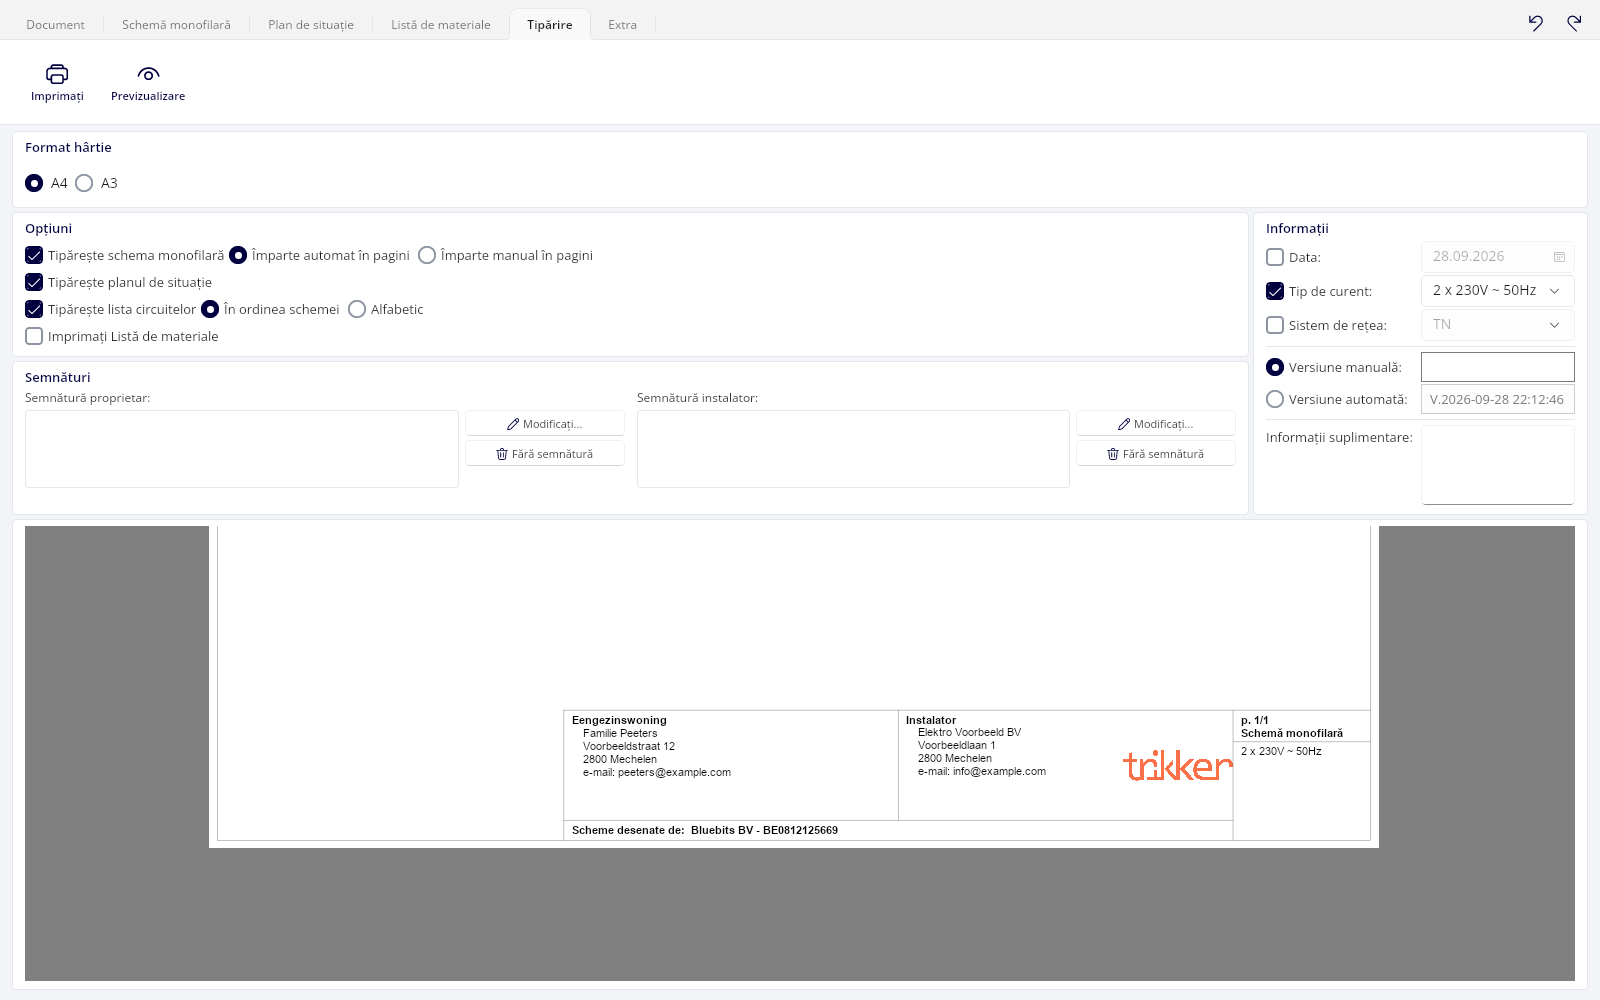Screen dimensions: 1600x1000
Task: Click the Imprimați printer icon
Action: 57,74
